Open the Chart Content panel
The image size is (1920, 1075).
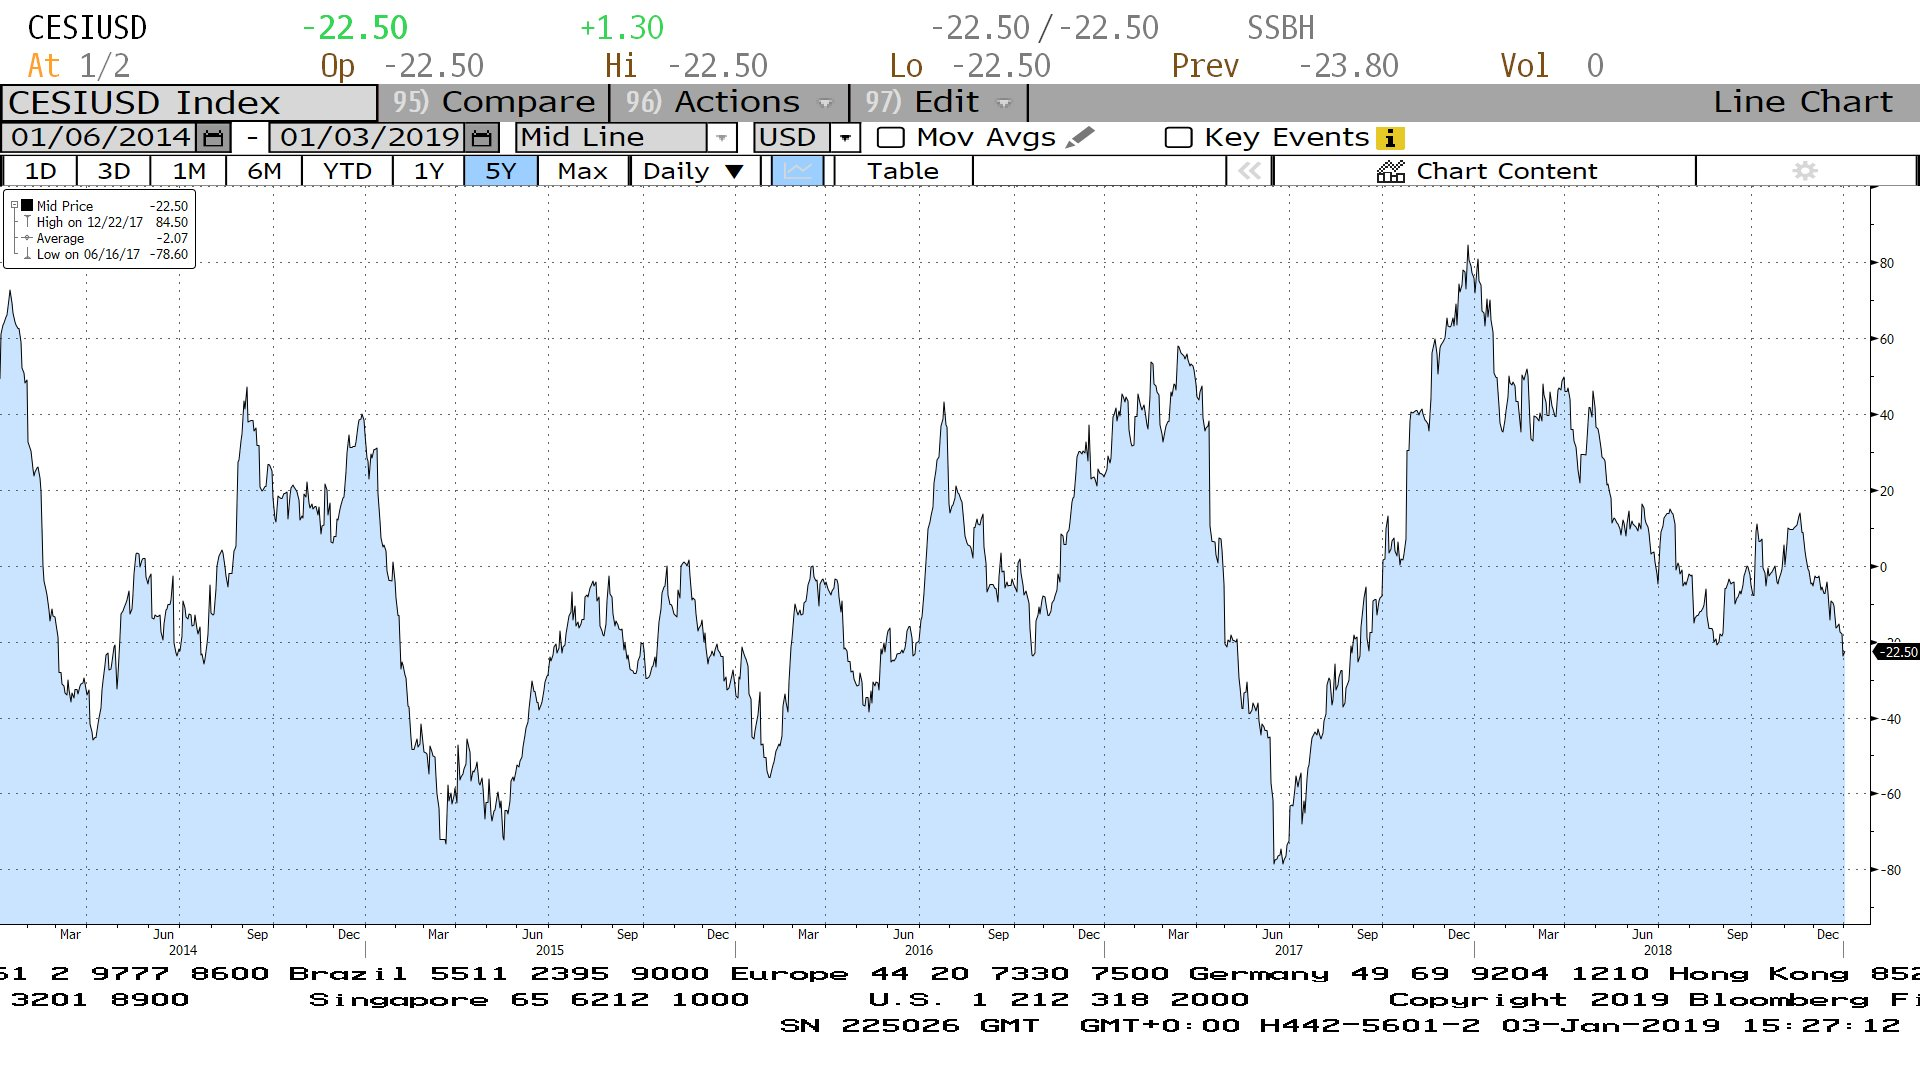[x=1485, y=171]
